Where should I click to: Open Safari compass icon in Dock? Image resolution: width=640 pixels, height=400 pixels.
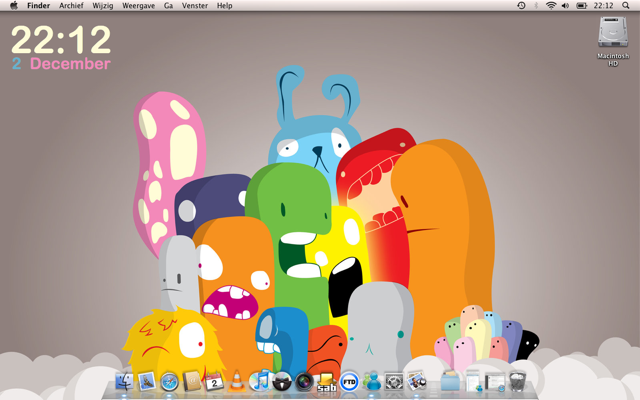click(x=169, y=382)
